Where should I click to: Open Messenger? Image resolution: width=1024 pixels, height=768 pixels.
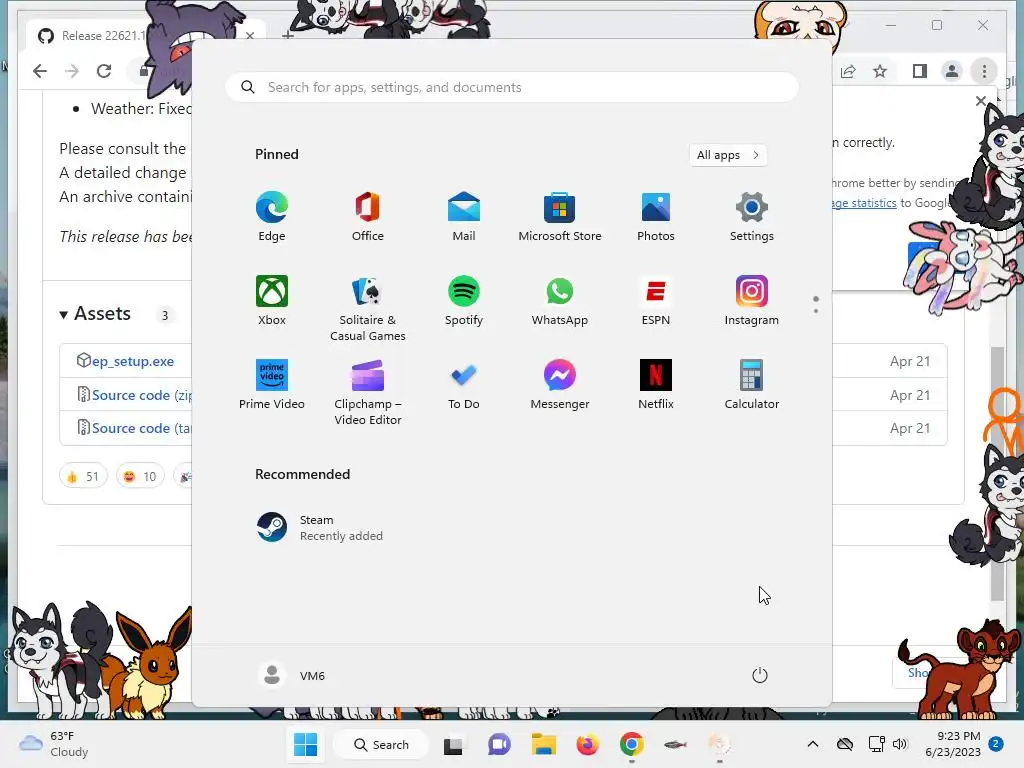coord(560,385)
